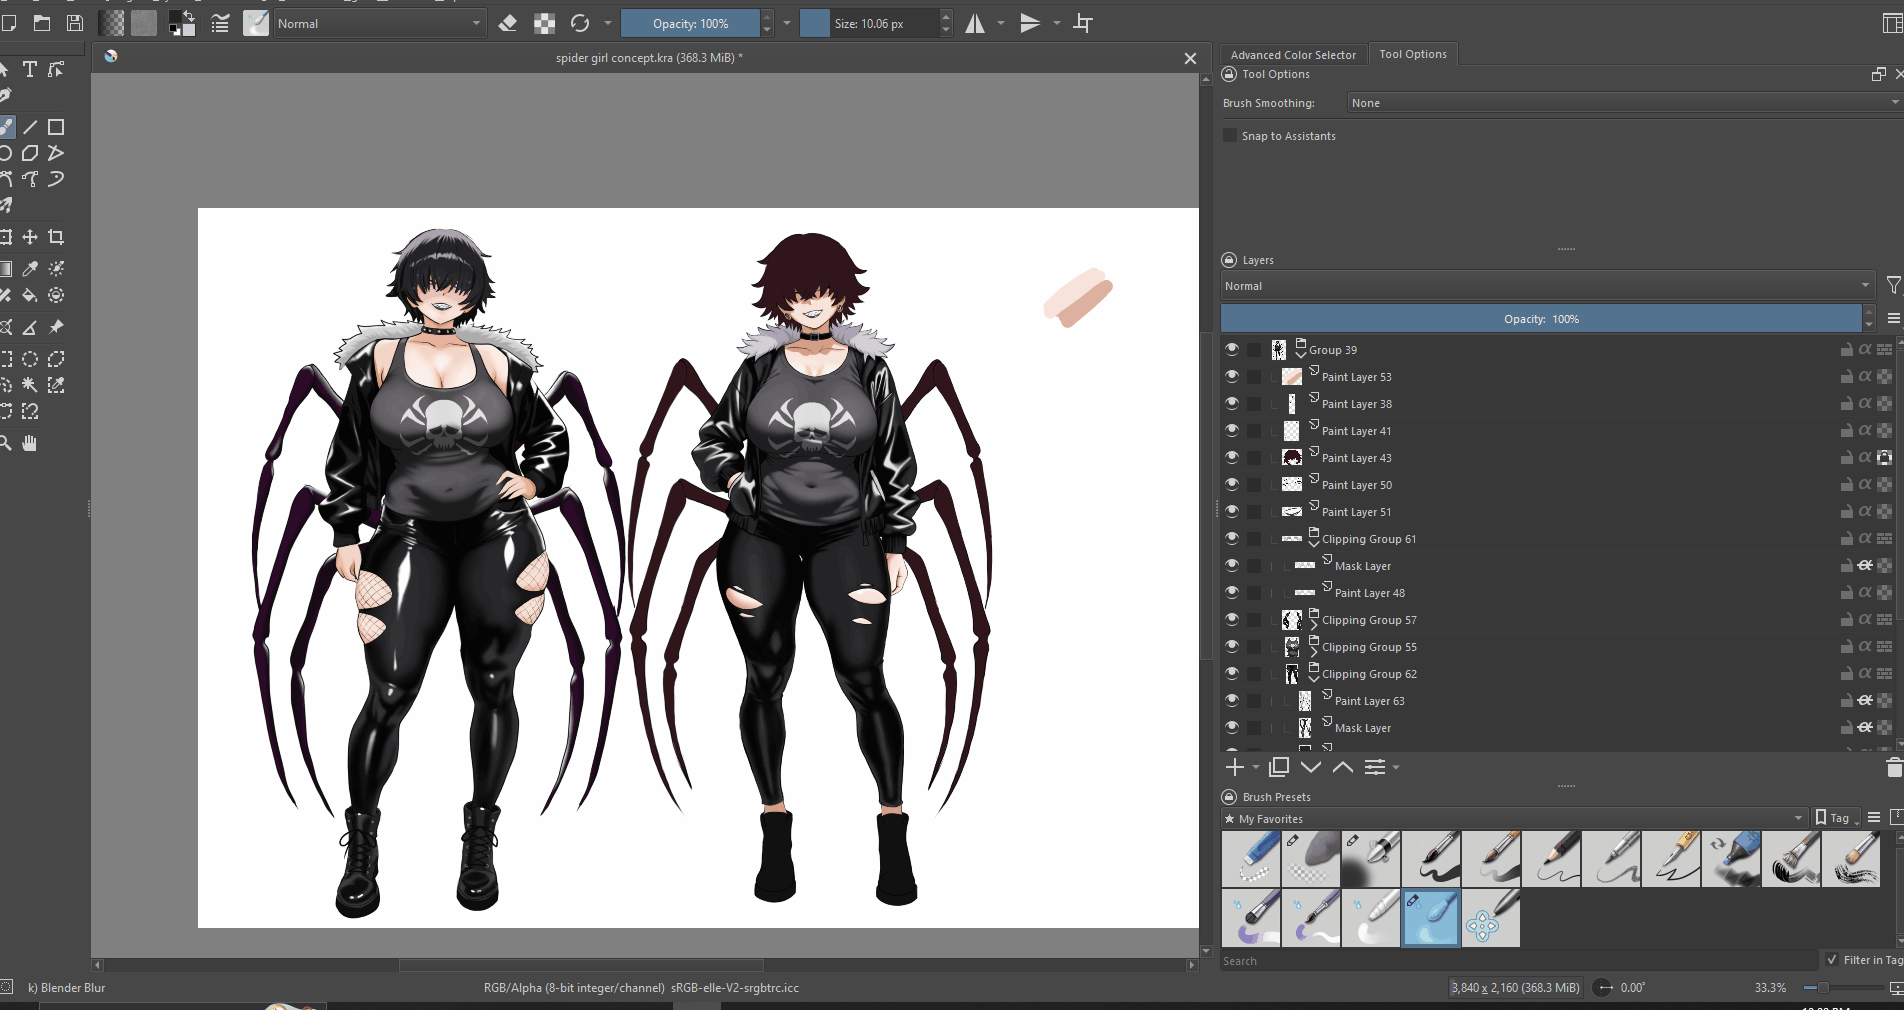Enable the Snap to Assistants checkbox

(x=1230, y=136)
